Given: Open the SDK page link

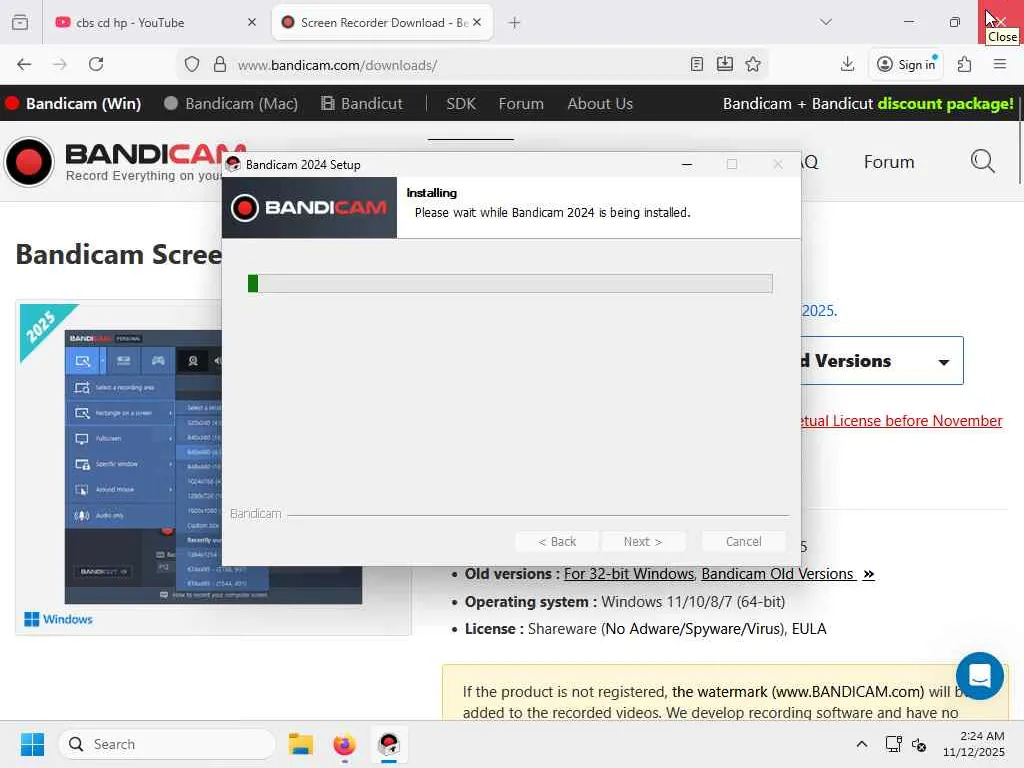Looking at the screenshot, I should point(460,103).
